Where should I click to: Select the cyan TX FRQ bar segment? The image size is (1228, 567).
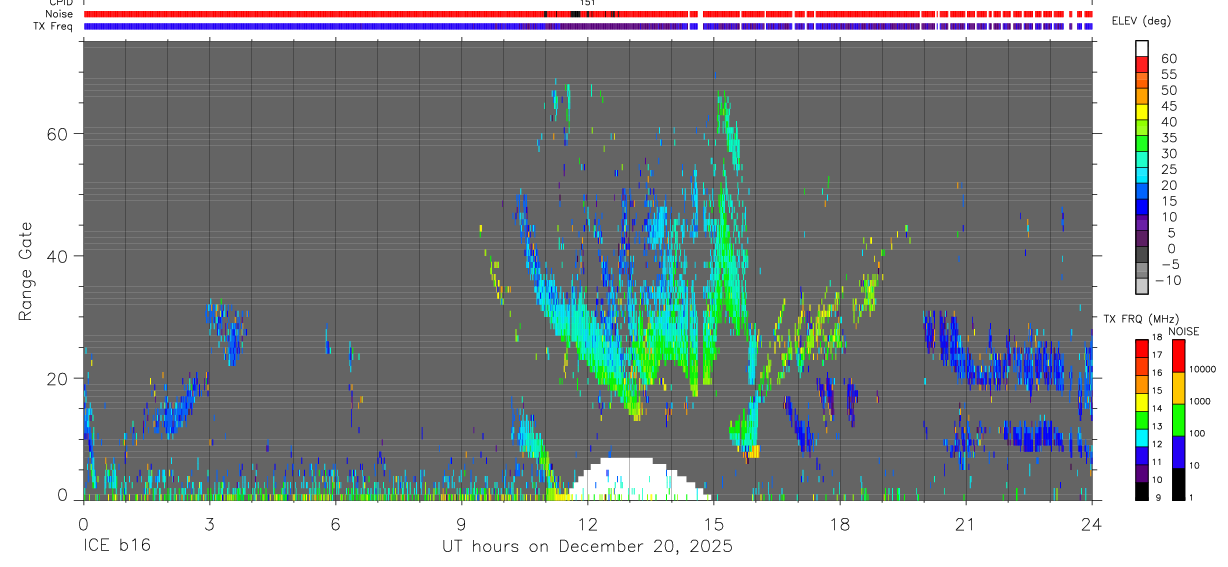1142,437
